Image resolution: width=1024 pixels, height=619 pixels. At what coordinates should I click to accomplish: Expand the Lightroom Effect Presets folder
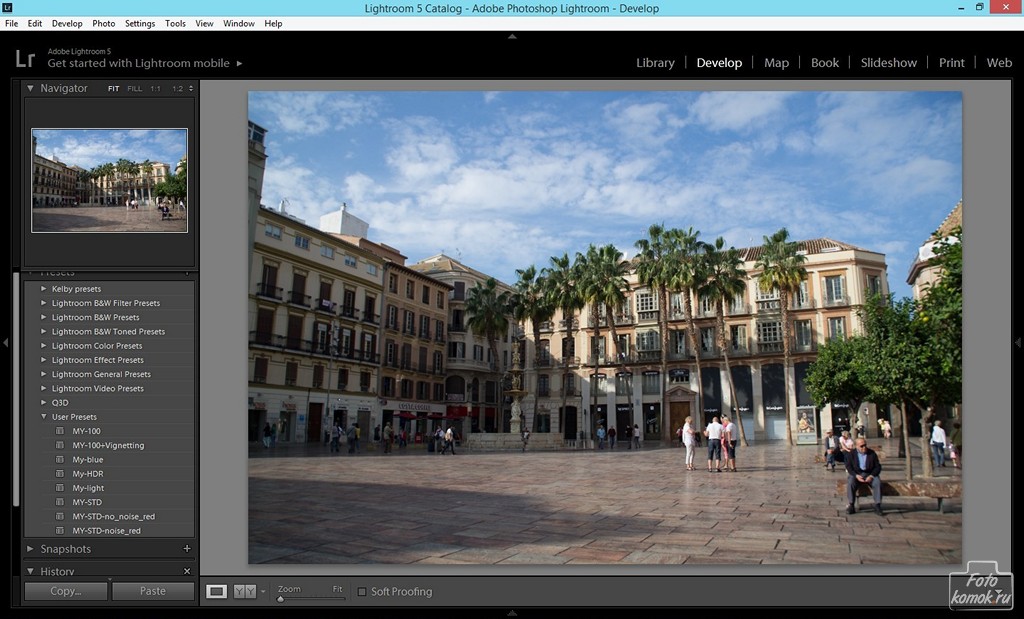(x=44, y=359)
